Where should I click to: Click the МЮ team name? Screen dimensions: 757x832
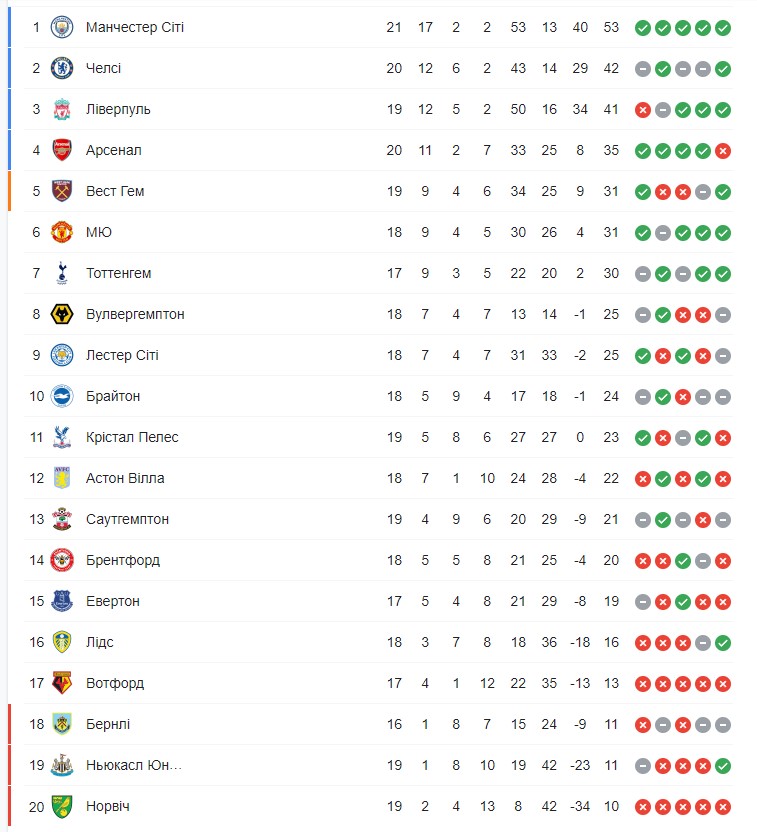click(99, 232)
